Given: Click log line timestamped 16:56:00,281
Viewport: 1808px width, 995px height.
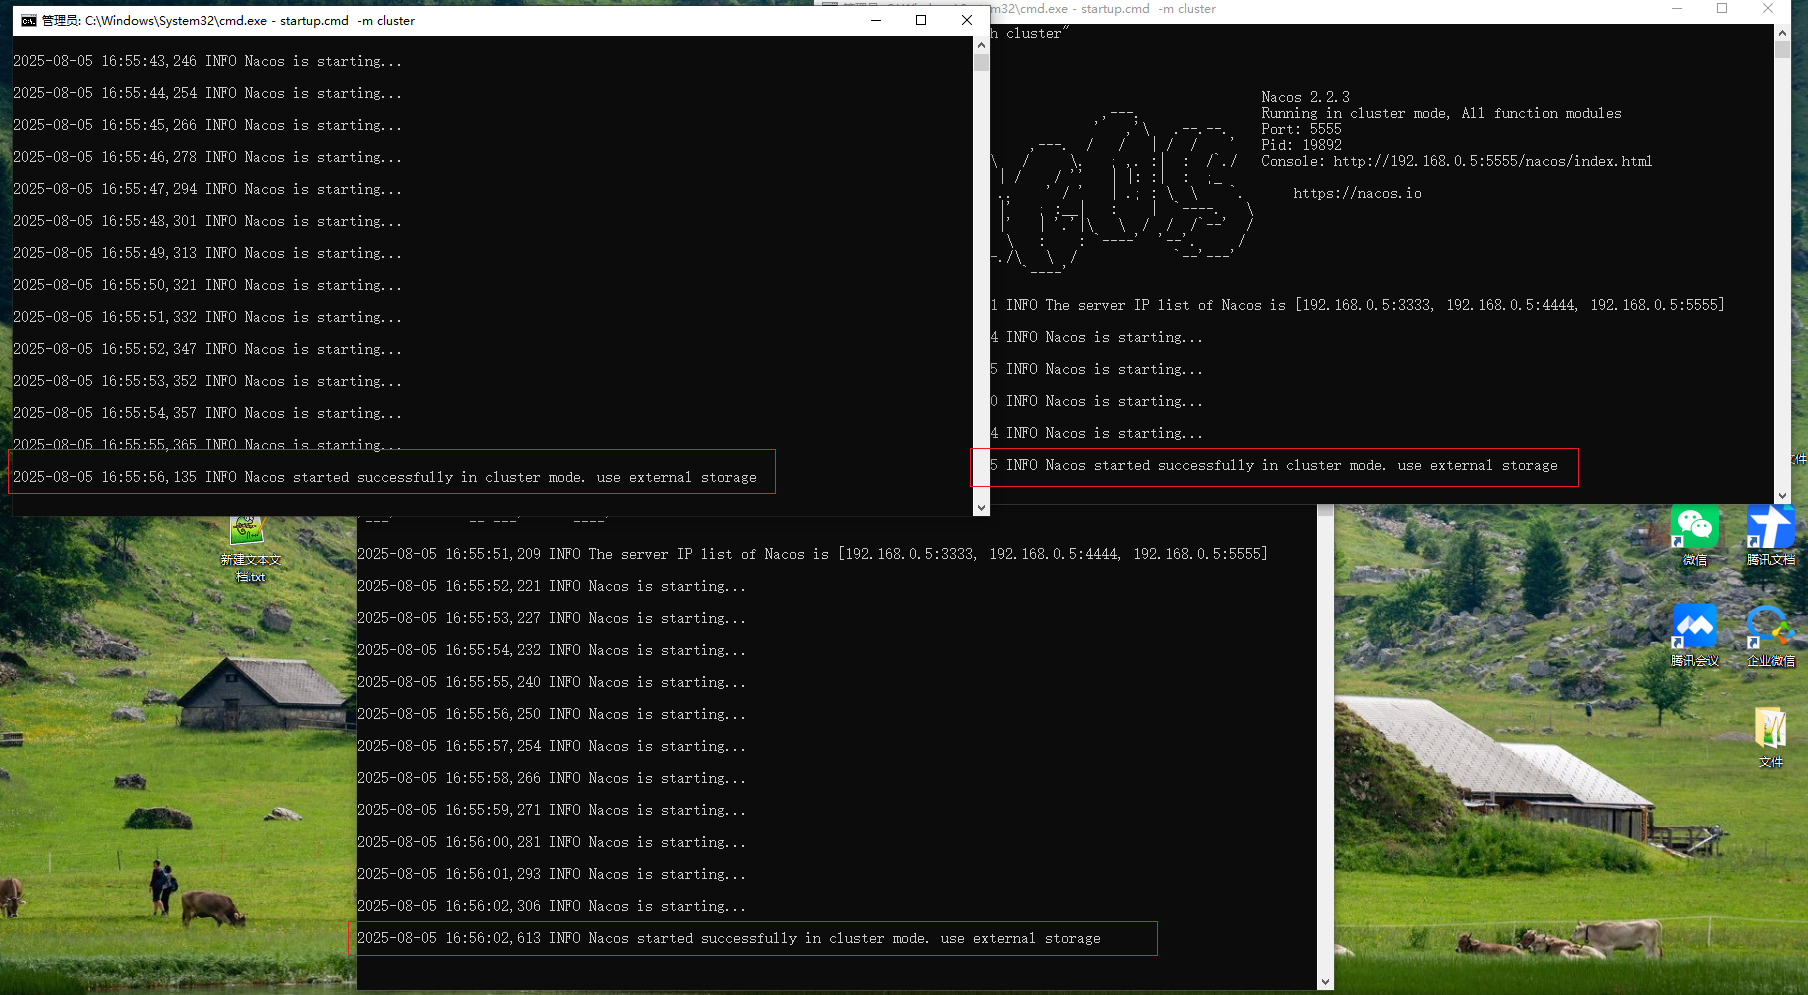Looking at the screenshot, I should (551, 842).
